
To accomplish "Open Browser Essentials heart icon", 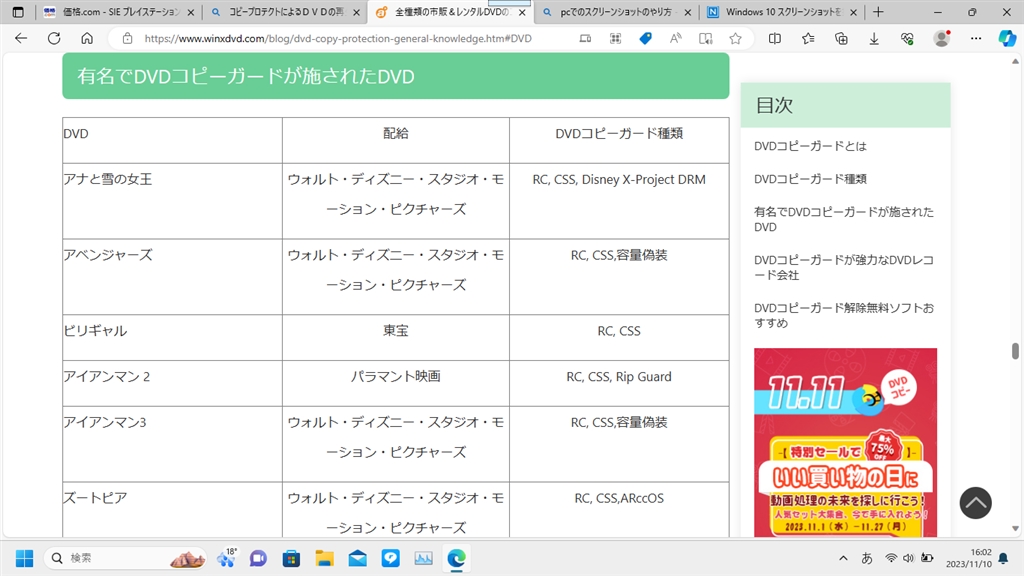I will point(907,39).
